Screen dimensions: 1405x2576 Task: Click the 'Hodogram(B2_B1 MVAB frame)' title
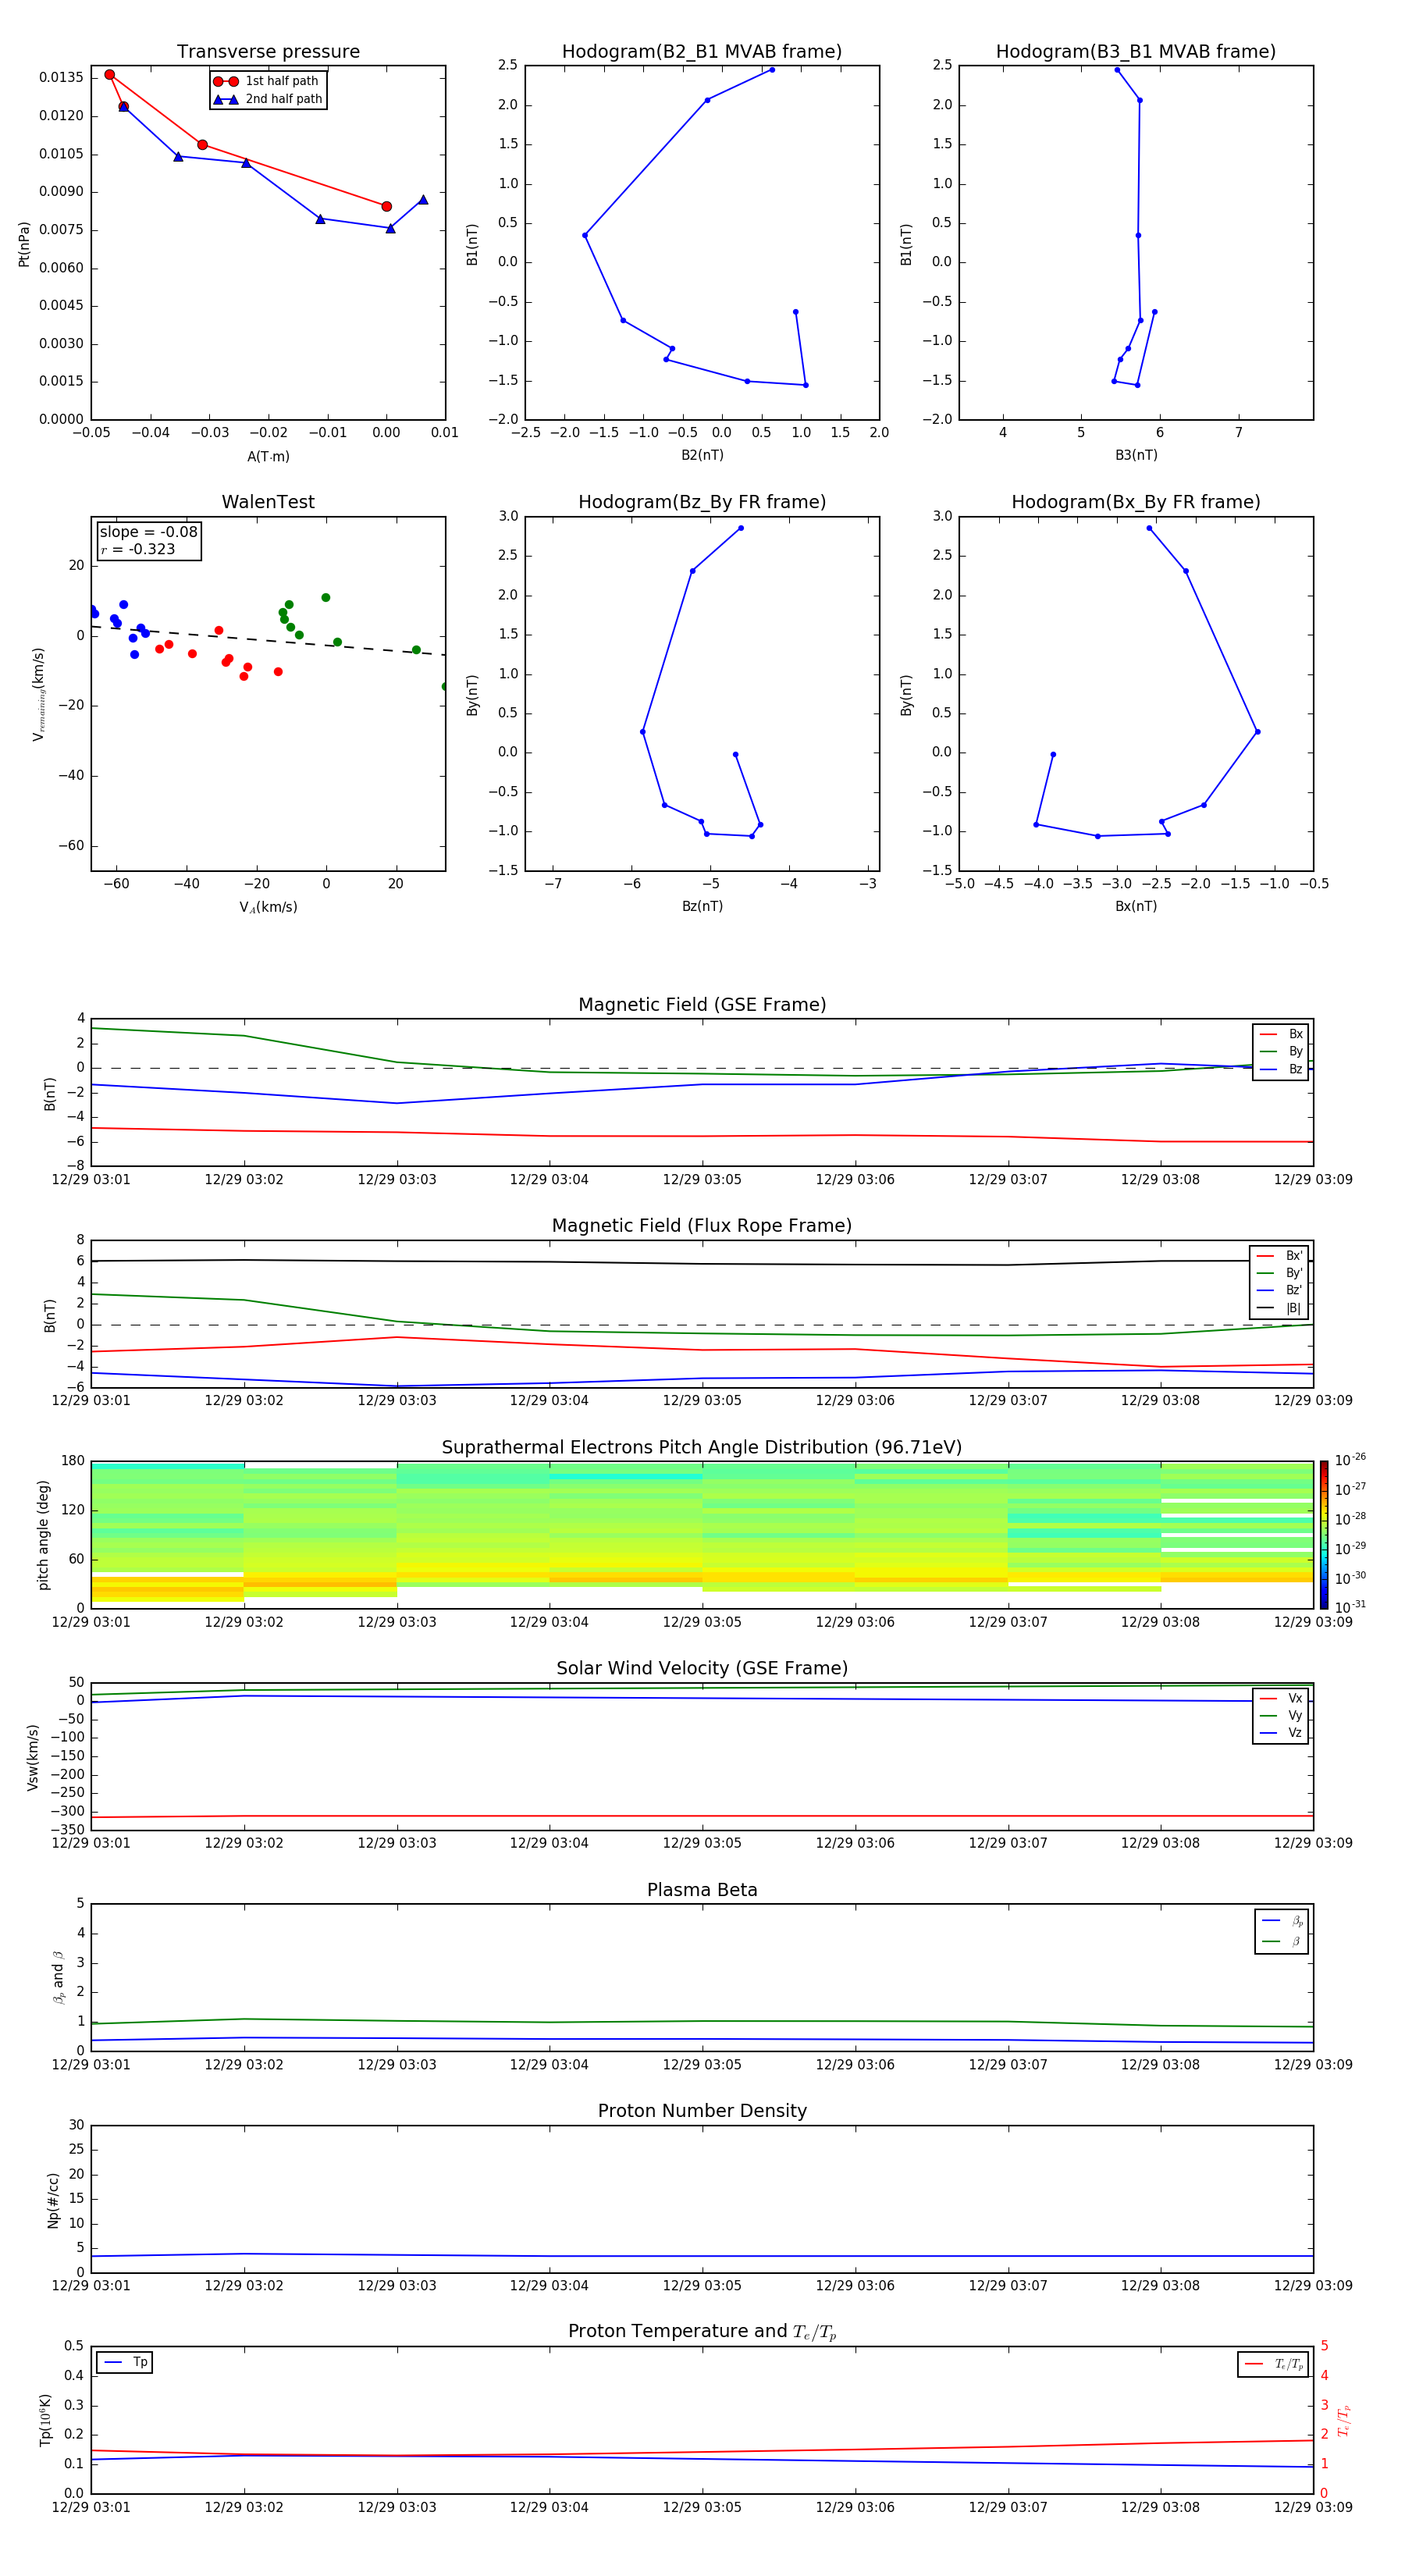(x=702, y=52)
